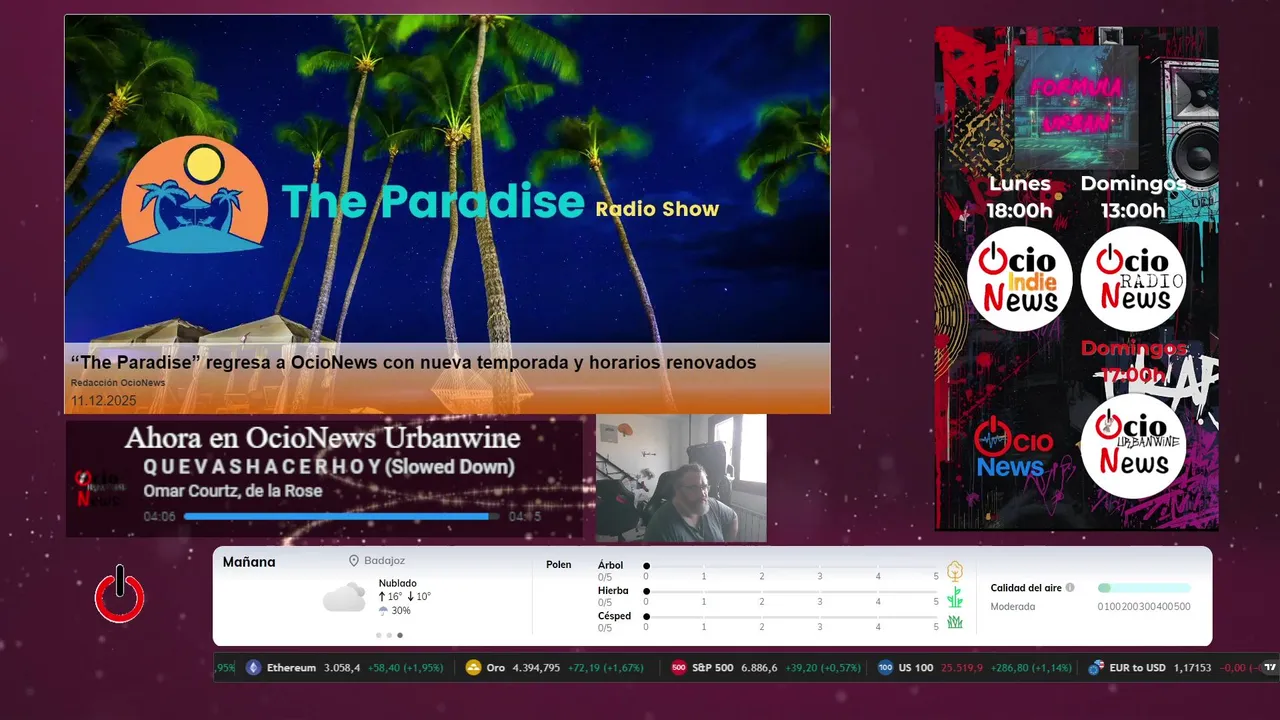The image size is (1280, 720).
Task: Click the grass pollen icon beside Césped
Action: pos(955,622)
